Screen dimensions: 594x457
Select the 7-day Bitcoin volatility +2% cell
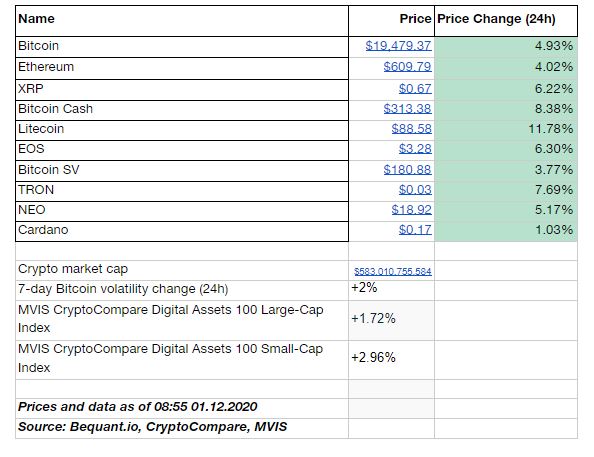[391, 291]
